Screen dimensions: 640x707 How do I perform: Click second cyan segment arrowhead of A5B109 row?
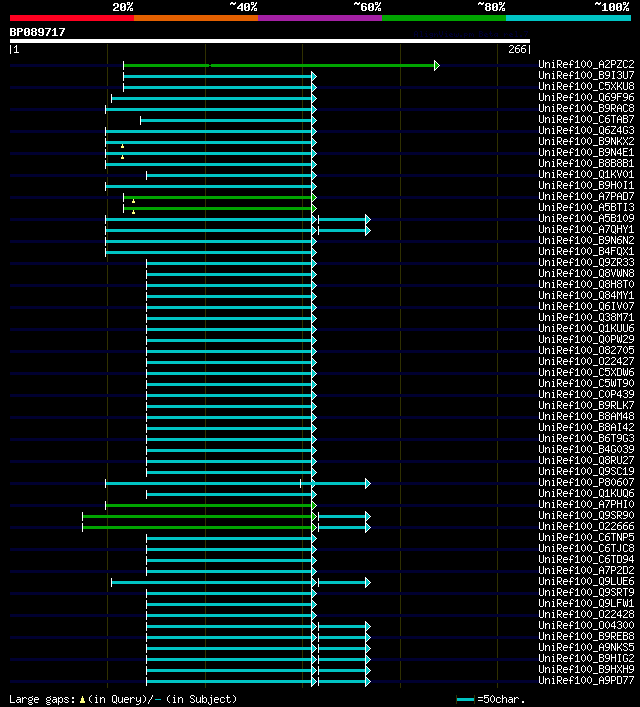click(x=368, y=220)
